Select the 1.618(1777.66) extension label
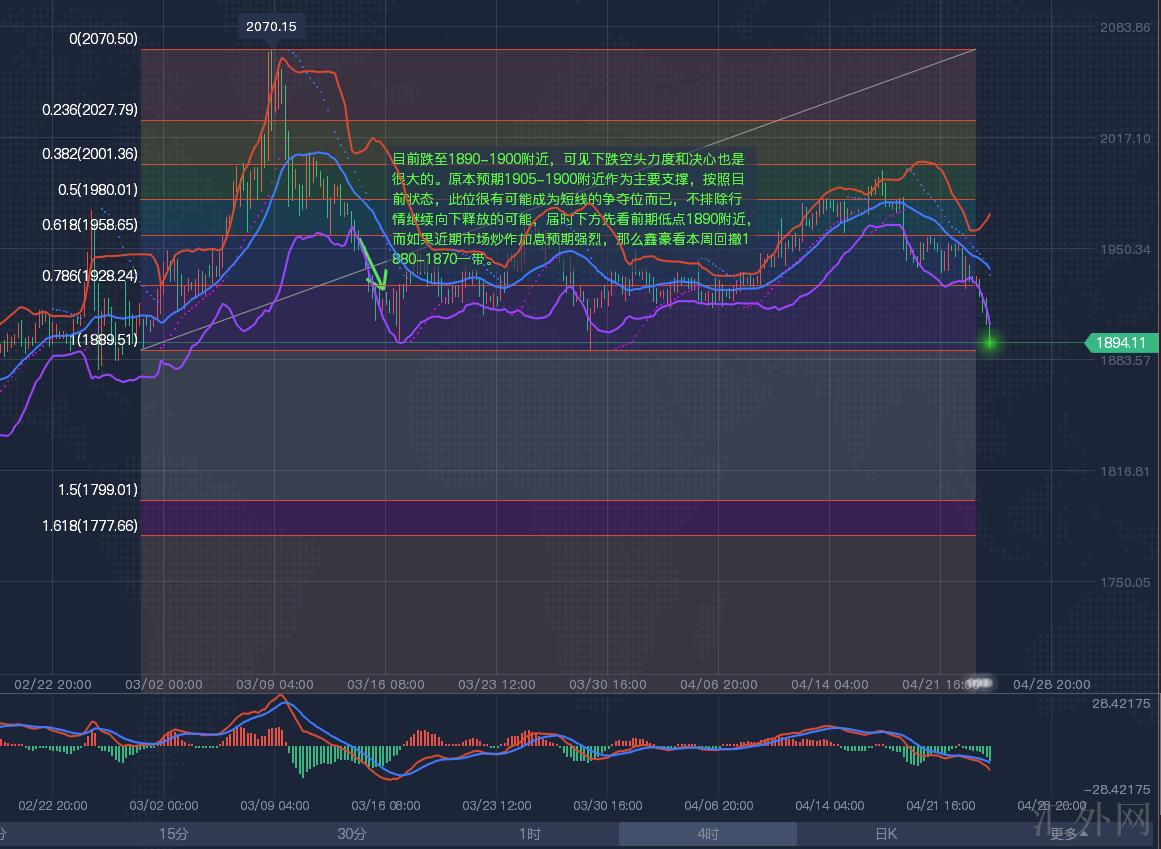 point(90,525)
